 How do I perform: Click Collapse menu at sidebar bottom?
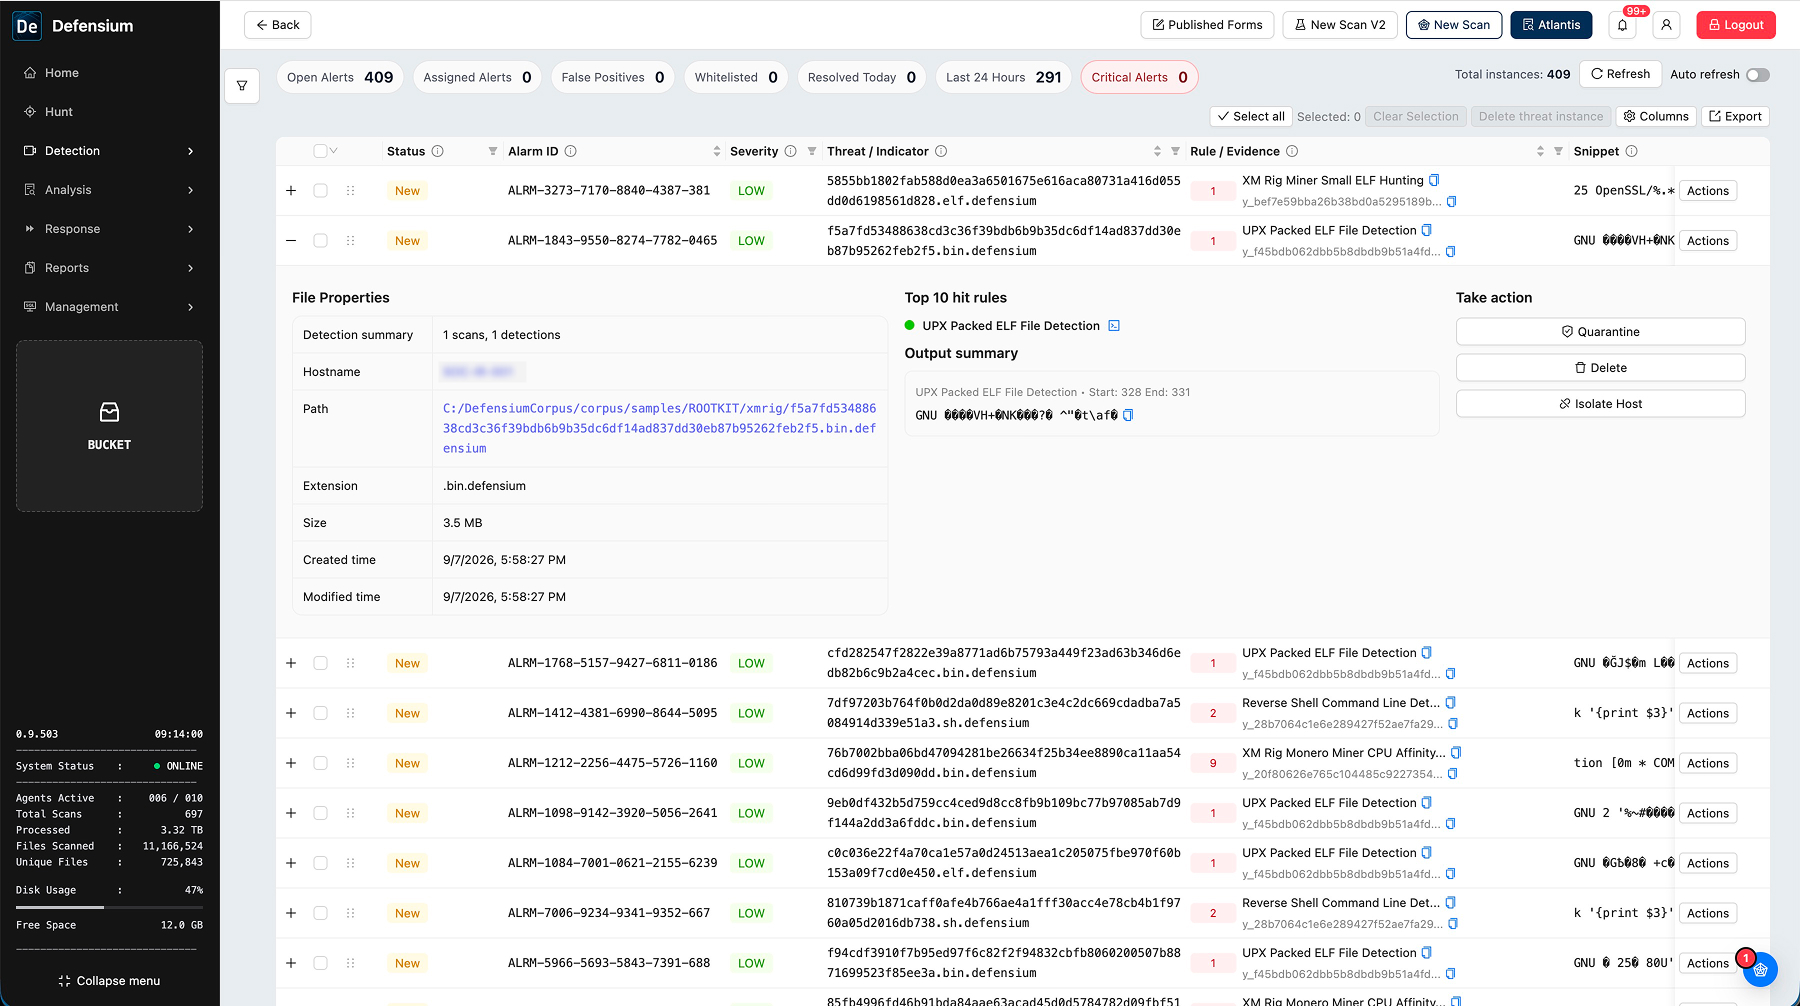[109, 981]
